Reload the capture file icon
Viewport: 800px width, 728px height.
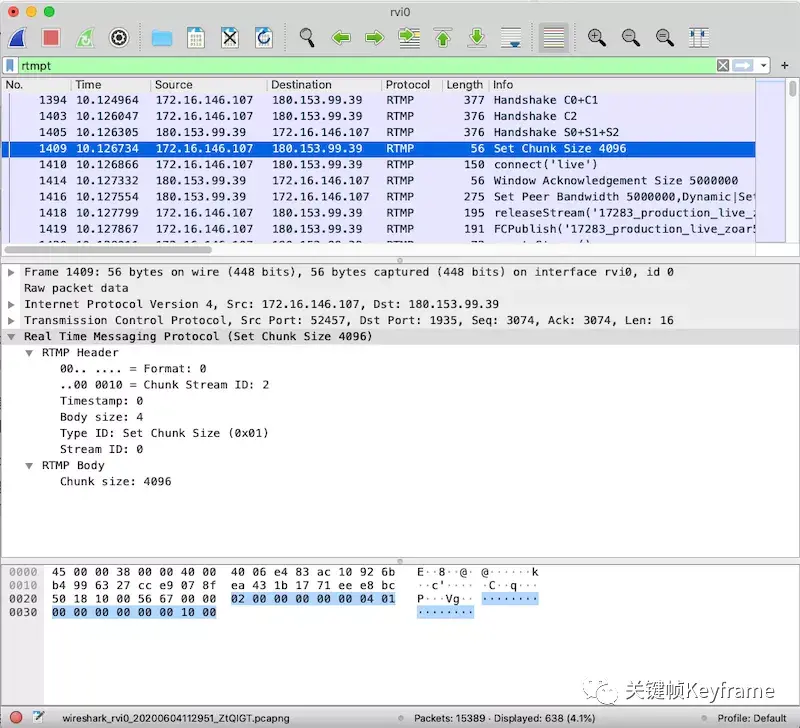pos(264,38)
